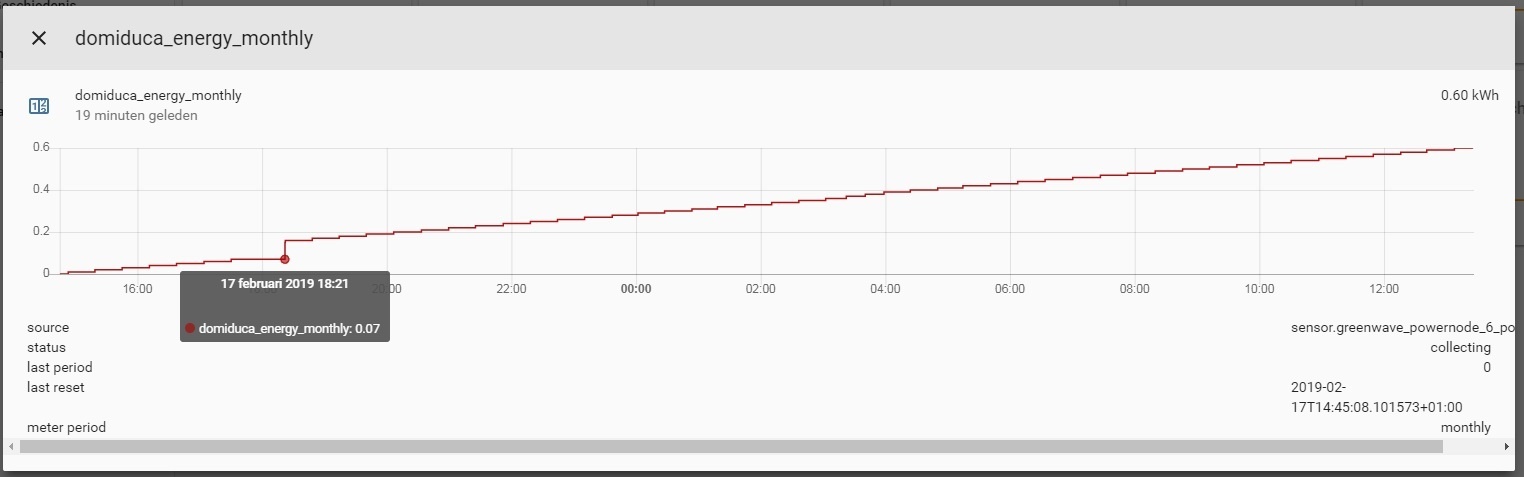Click the 0.2 y-axis label
Viewport: 1524px width, 477px height.
click(41, 232)
